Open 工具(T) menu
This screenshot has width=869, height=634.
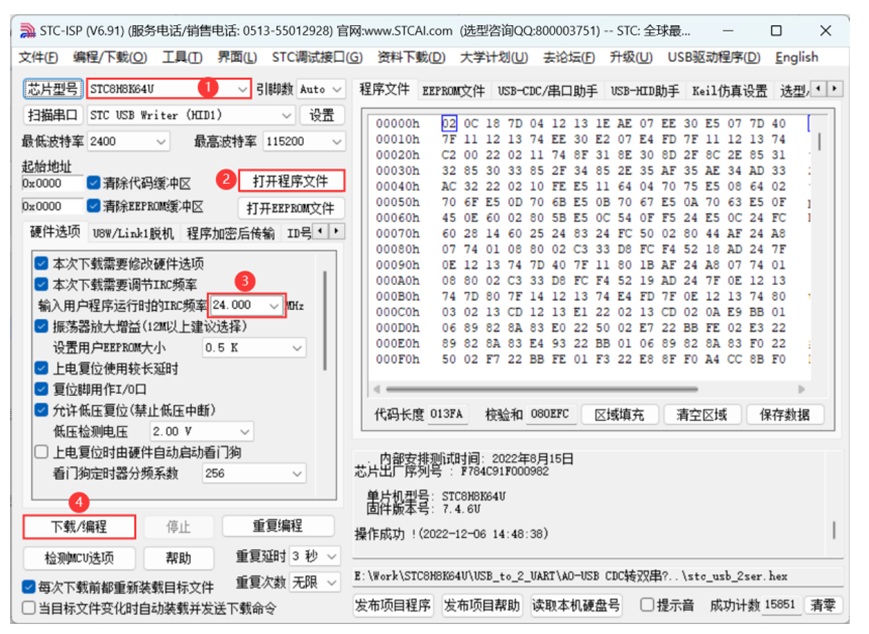point(182,58)
